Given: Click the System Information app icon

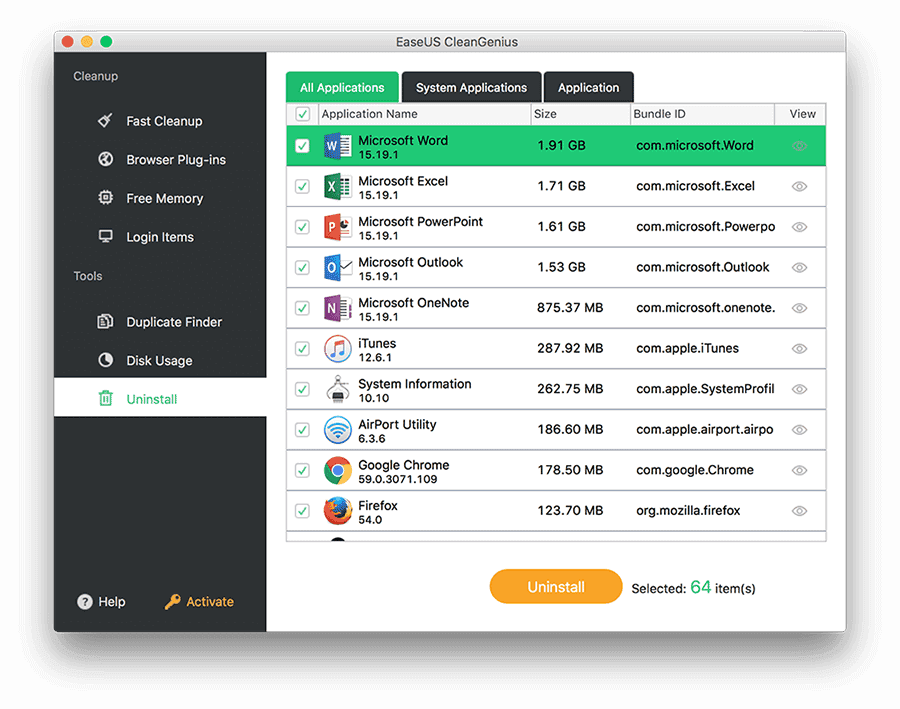Looking at the screenshot, I should [x=338, y=389].
